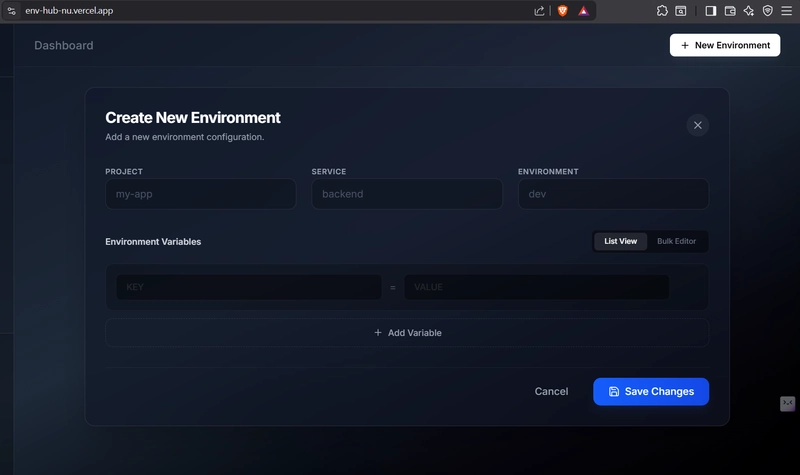The image size is (800, 475).
Task: Click the Brave VPN shield icon
Action: pyautogui.click(x=768, y=11)
